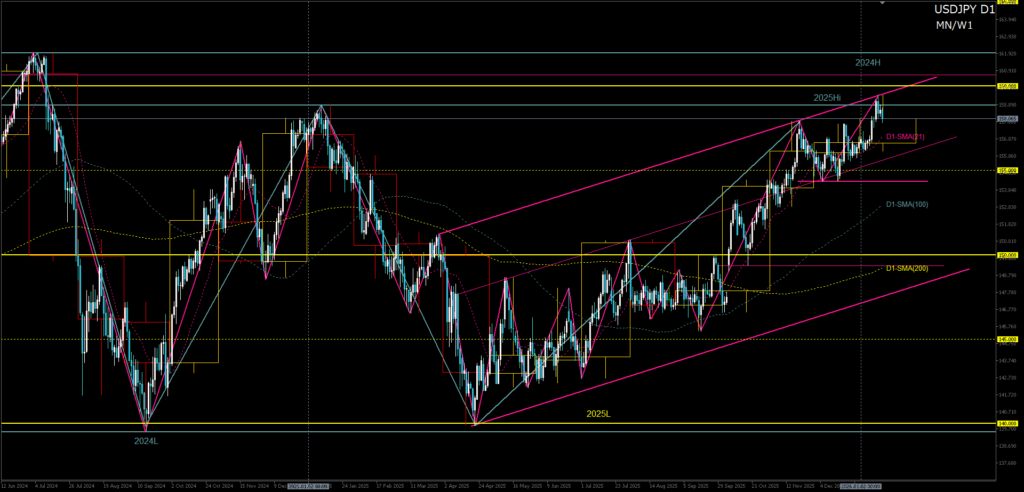Click the 2024 September low candle at 2024L
The image size is (1024, 492).
pos(146,420)
